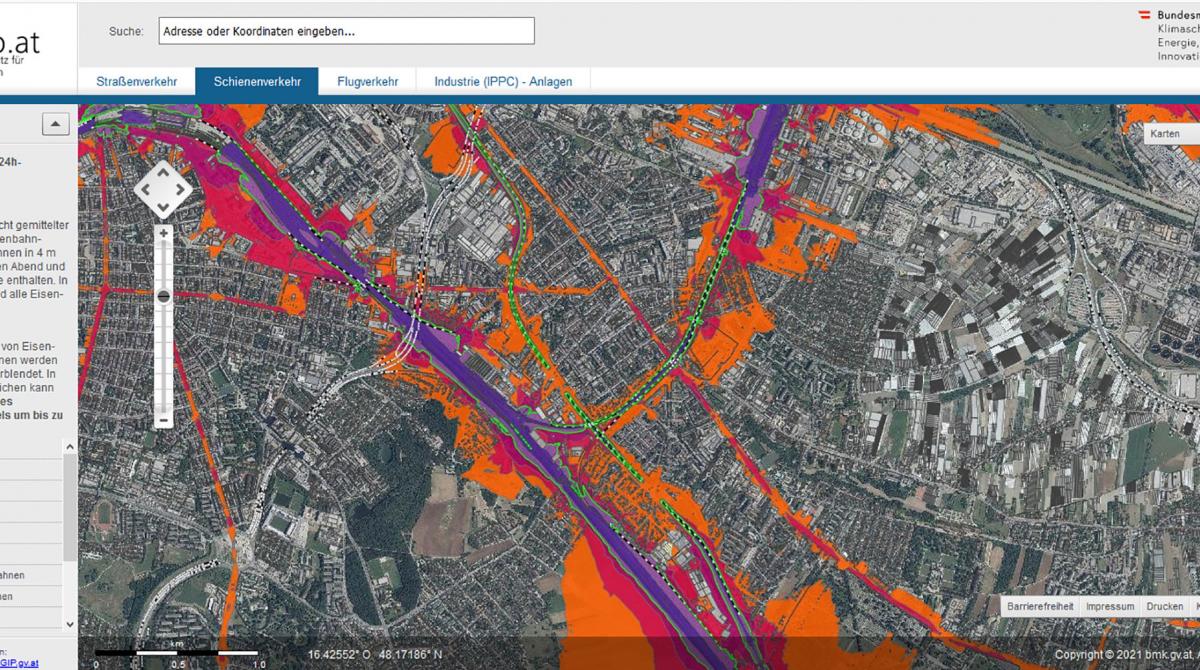Switch to the Straßenverkehr tab
Screen dimensions: 1200x670
click(137, 82)
